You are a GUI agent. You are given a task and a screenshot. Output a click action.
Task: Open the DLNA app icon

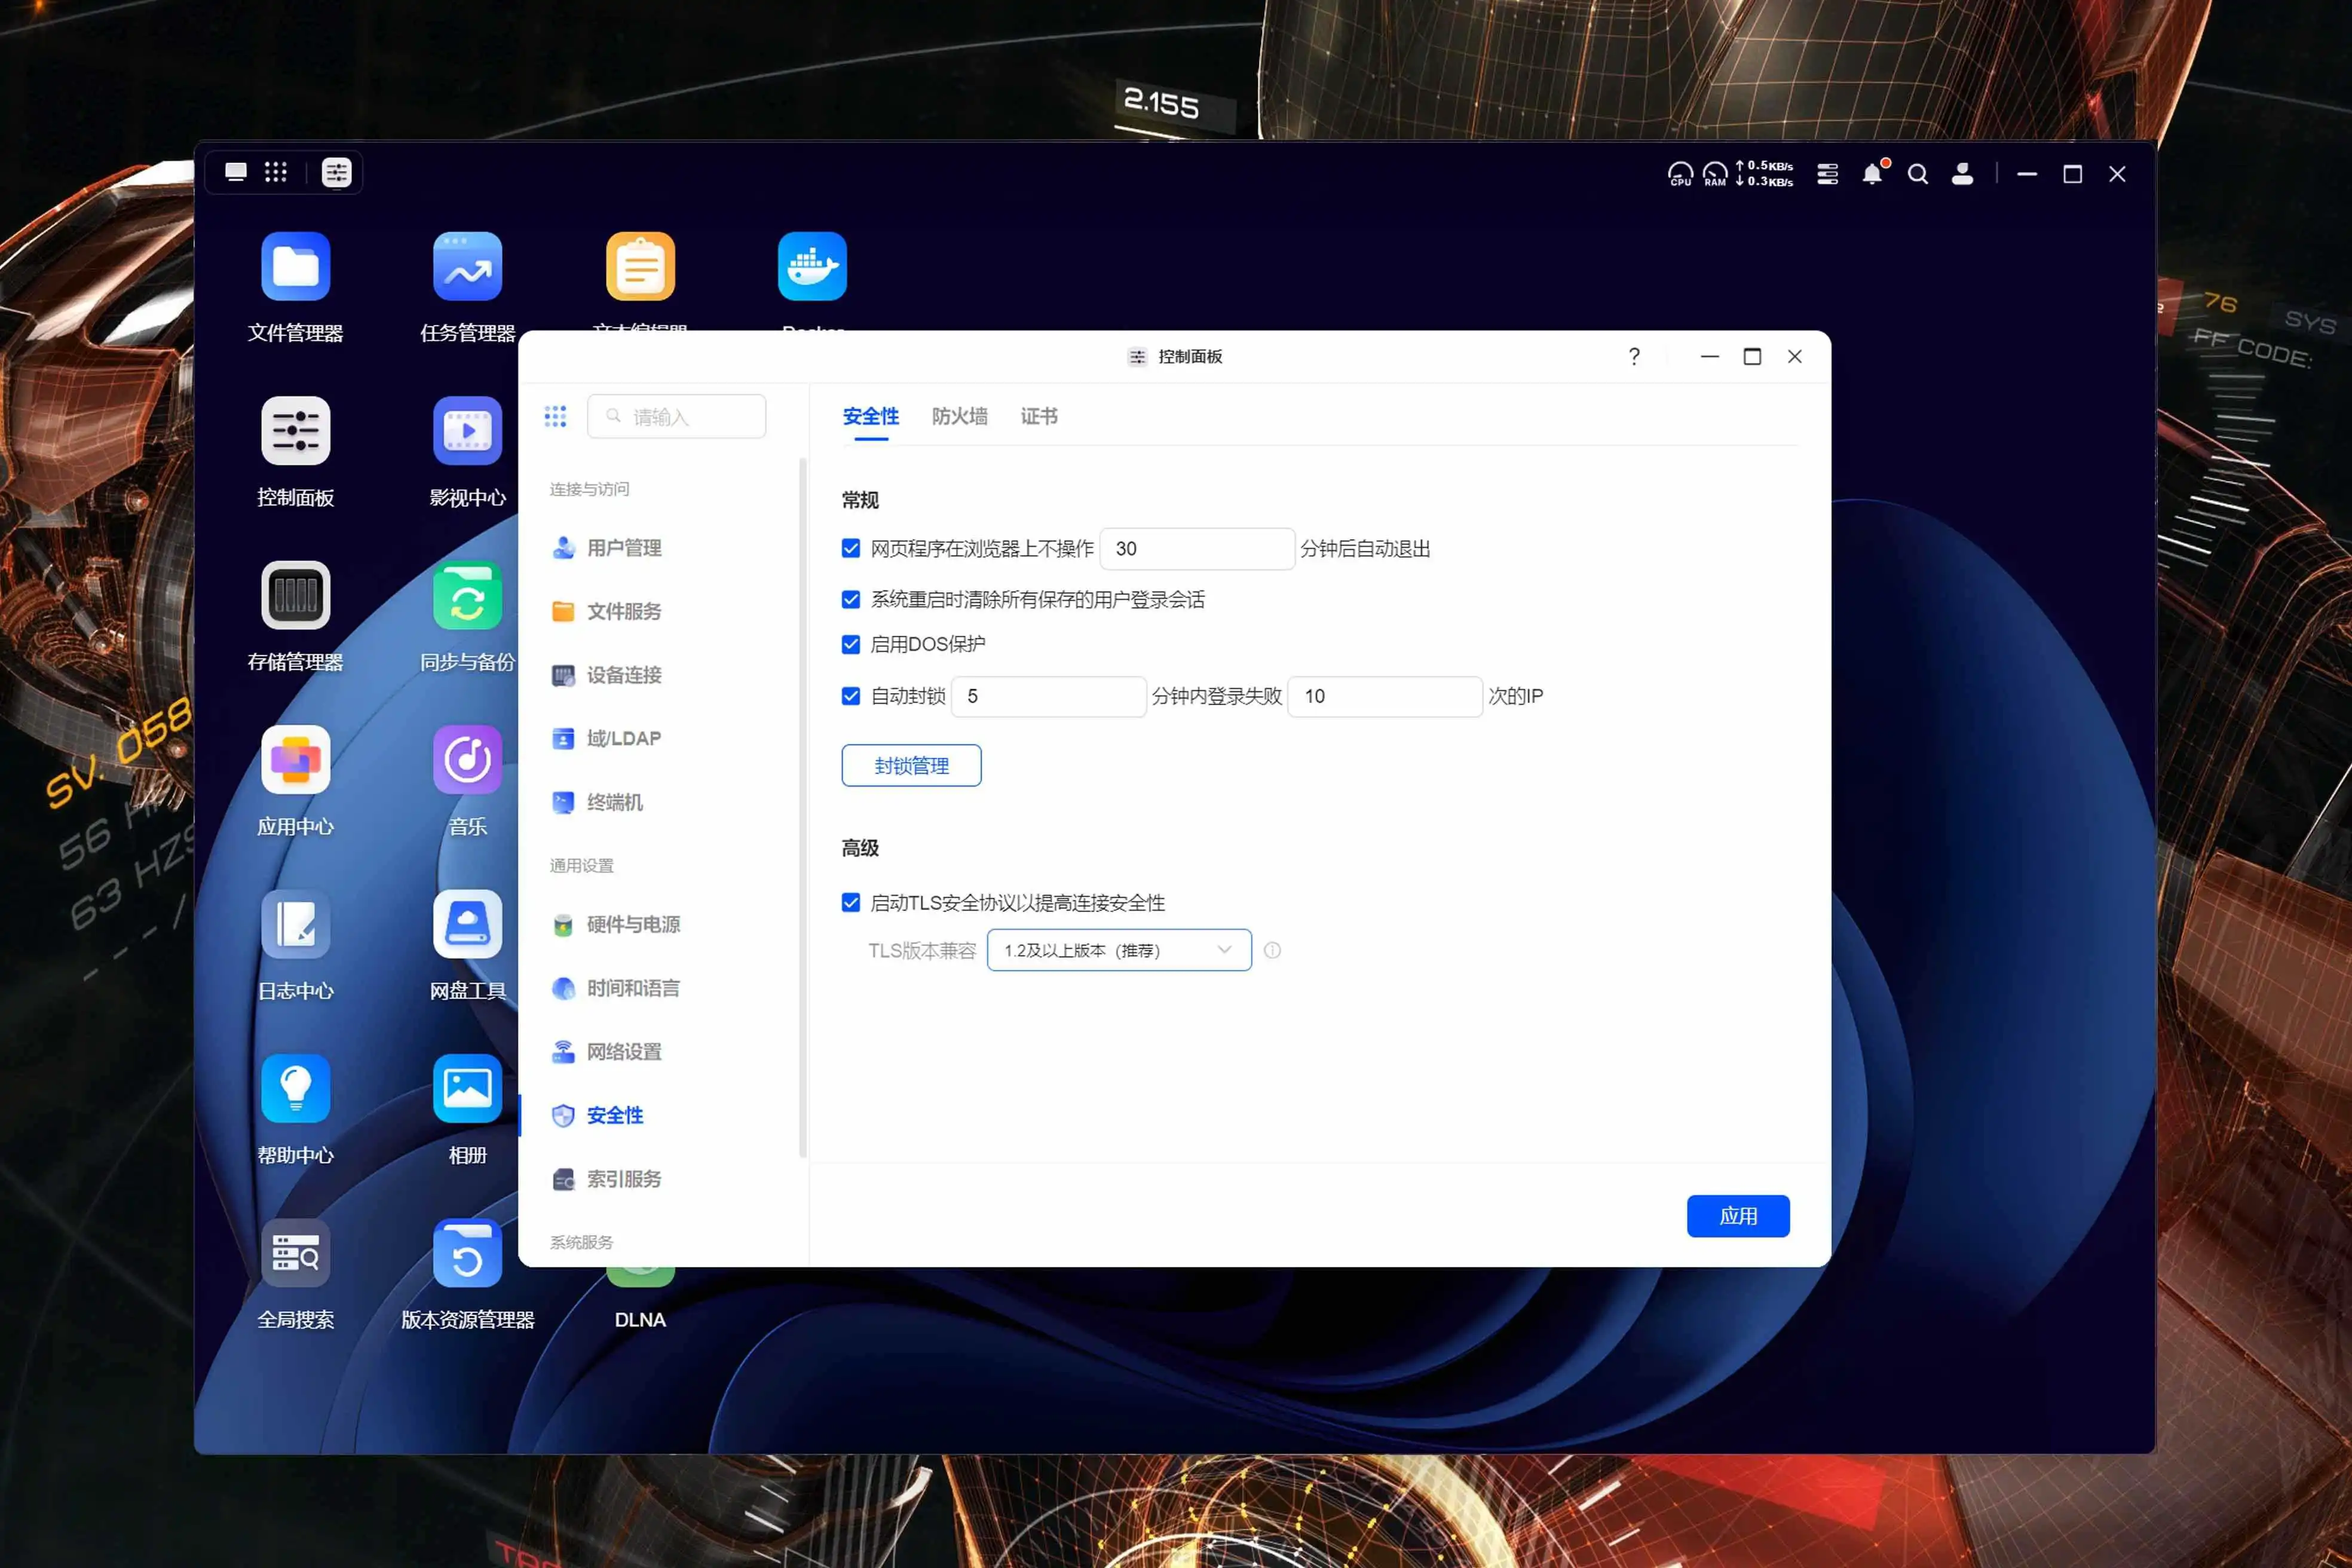click(640, 1277)
